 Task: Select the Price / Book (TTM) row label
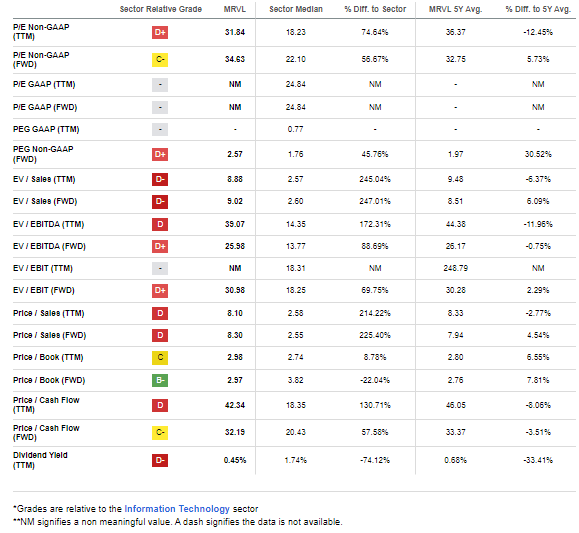tap(48, 358)
